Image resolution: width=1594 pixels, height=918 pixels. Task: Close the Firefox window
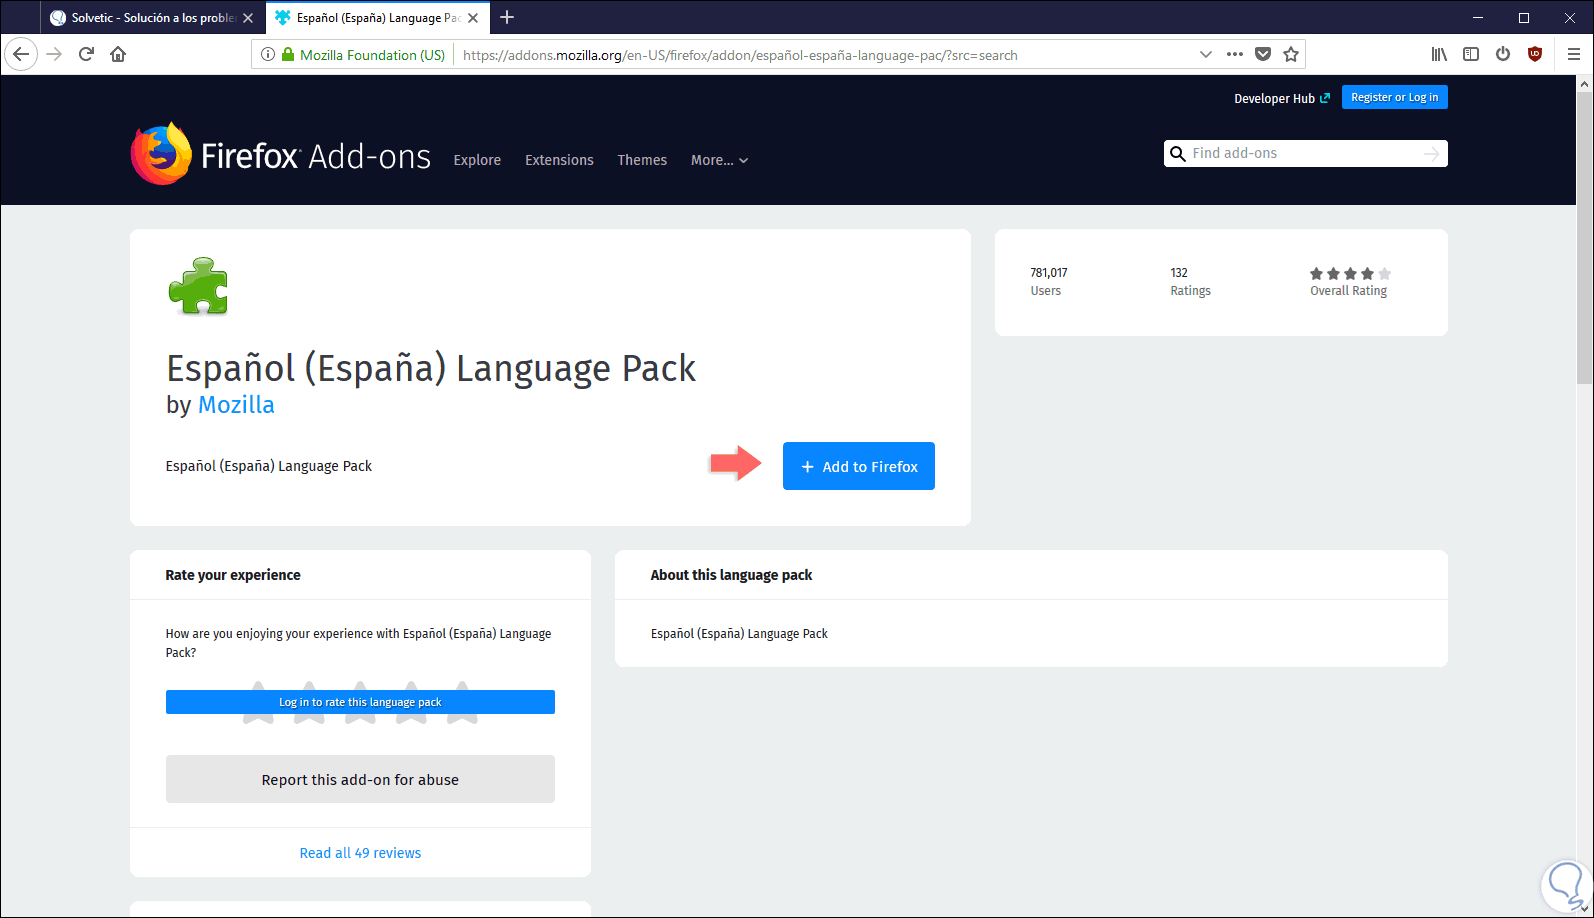[1570, 17]
